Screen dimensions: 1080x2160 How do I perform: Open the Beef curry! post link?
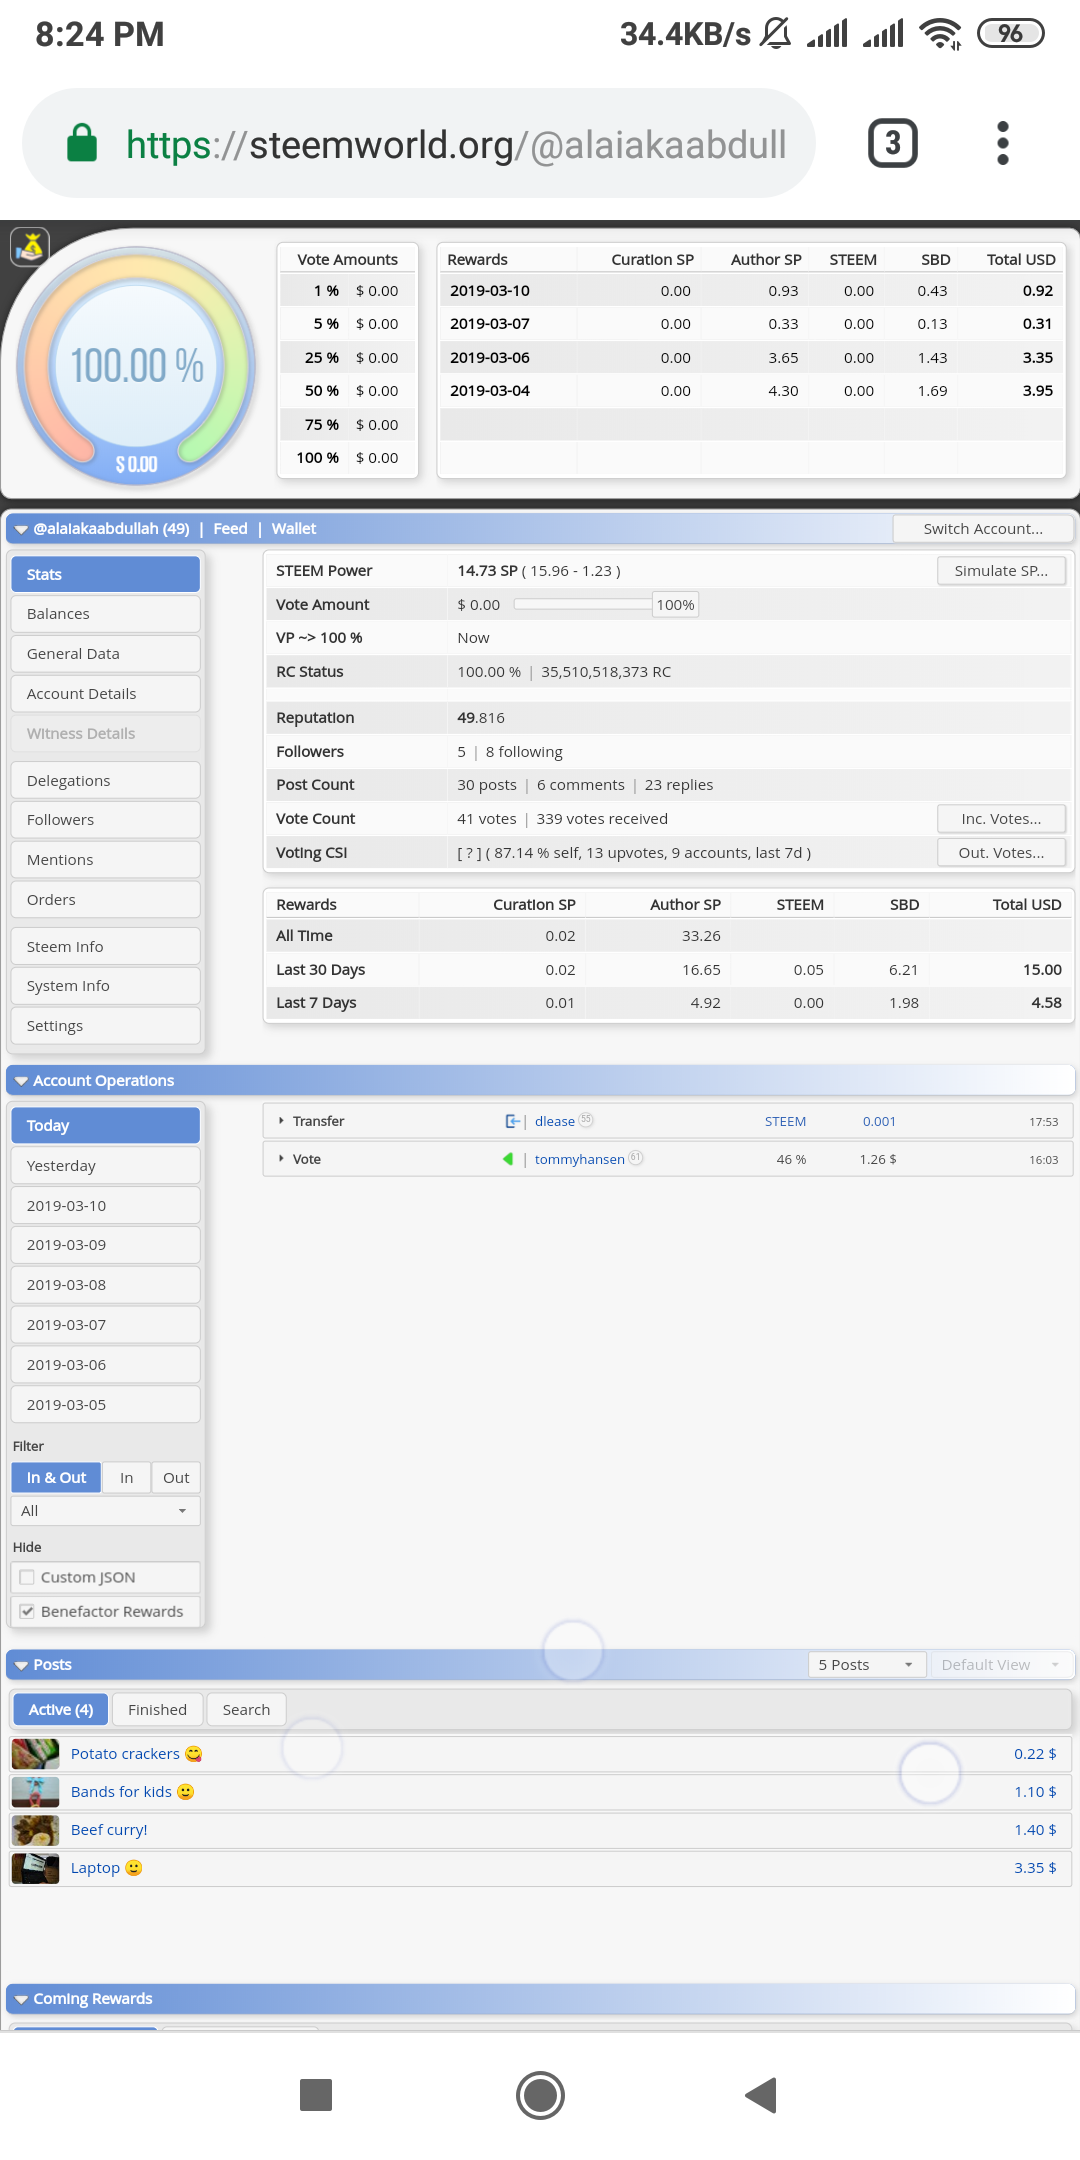[x=109, y=1830]
